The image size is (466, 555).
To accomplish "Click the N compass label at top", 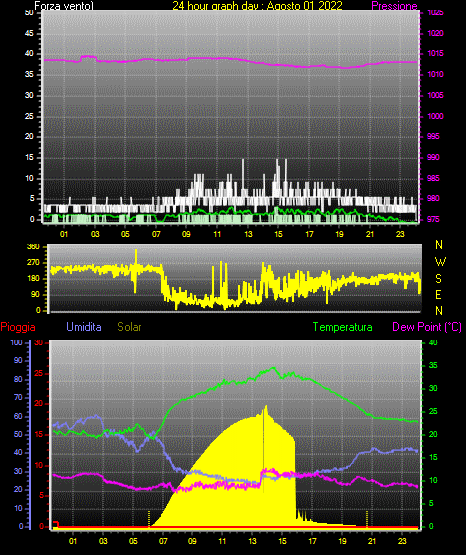I will [439, 245].
